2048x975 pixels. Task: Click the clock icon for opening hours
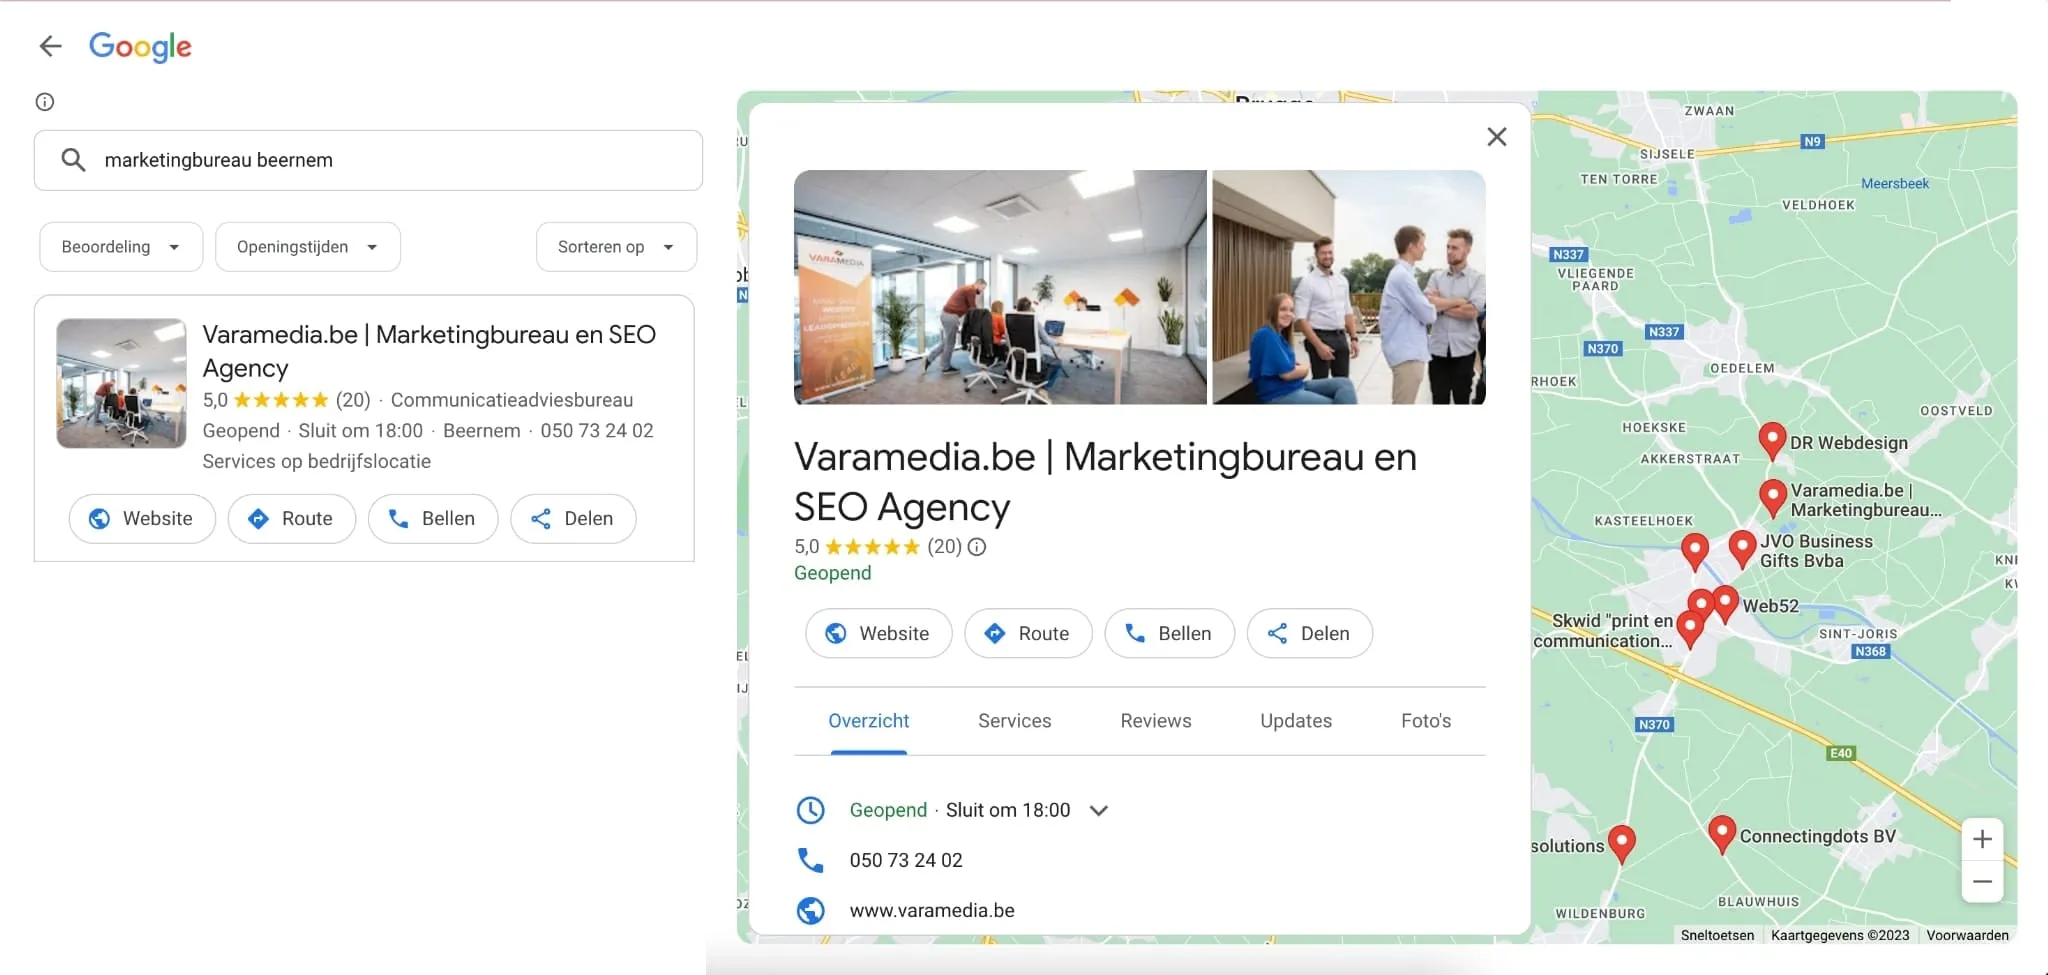point(810,810)
